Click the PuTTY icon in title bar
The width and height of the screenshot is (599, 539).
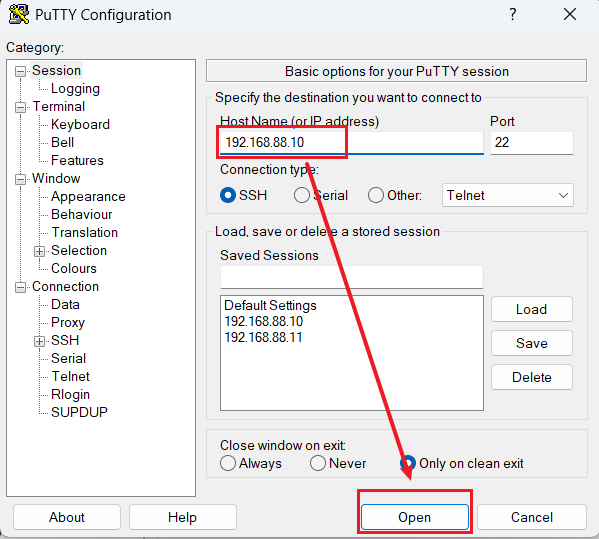click(x=19, y=15)
